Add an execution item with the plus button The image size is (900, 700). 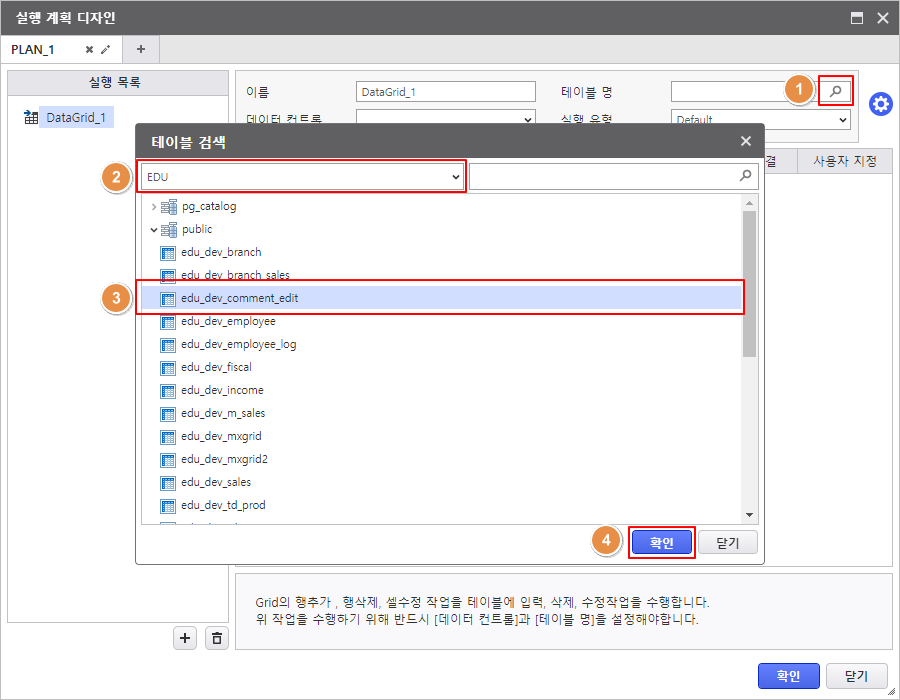pyautogui.click(x=185, y=638)
